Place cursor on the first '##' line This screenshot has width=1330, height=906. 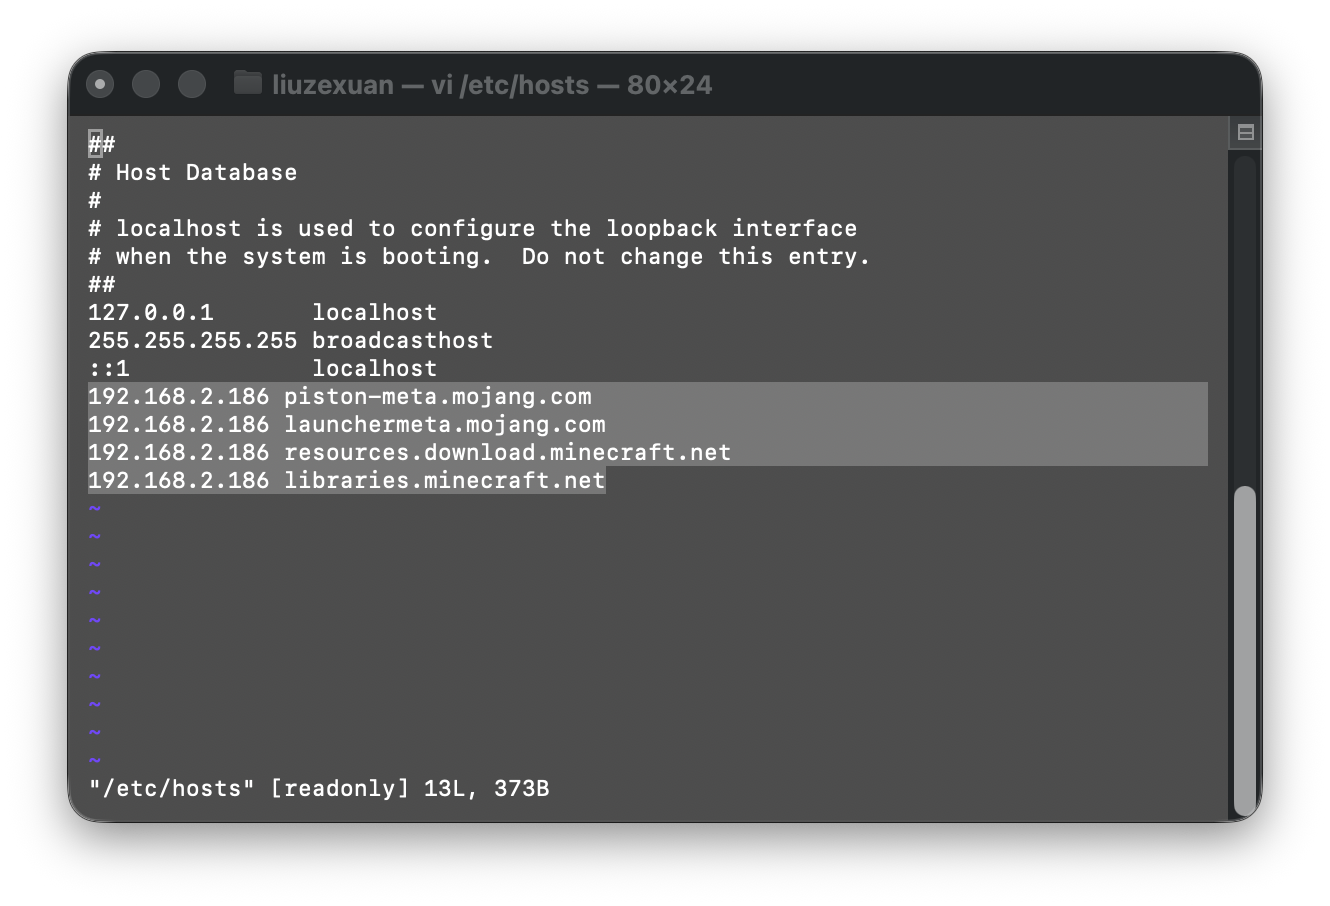pyautogui.click(x=102, y=144)
